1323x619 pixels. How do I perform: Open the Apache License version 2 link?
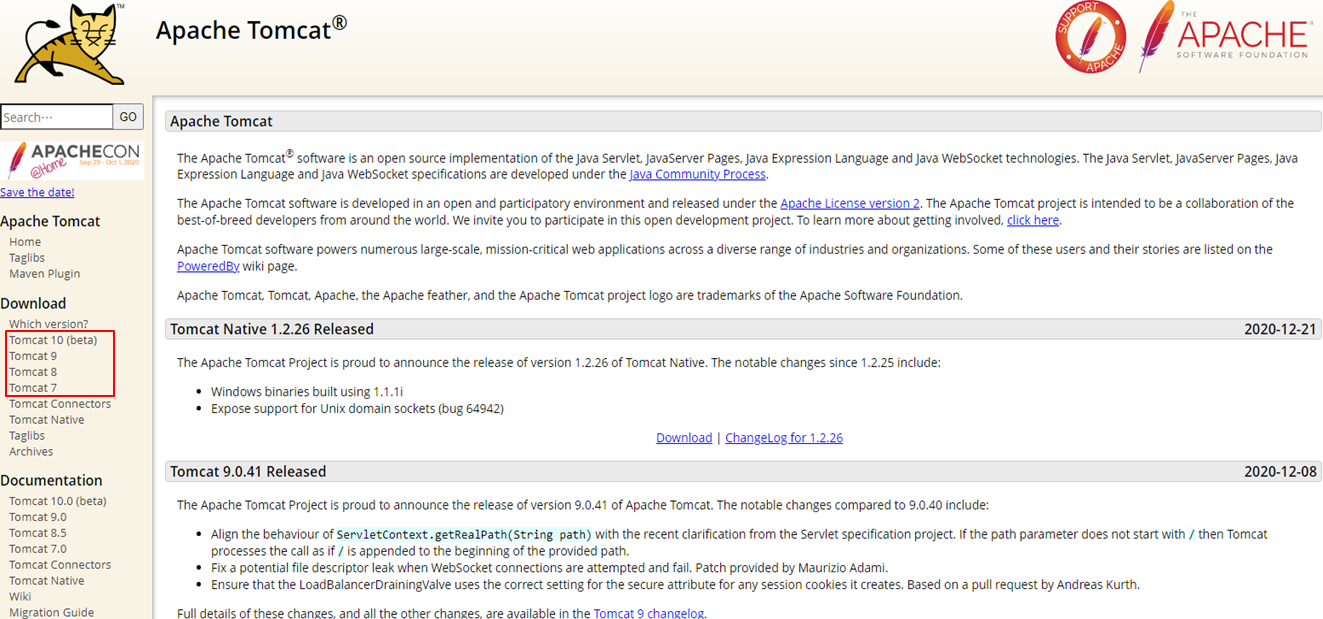(849, 203)
